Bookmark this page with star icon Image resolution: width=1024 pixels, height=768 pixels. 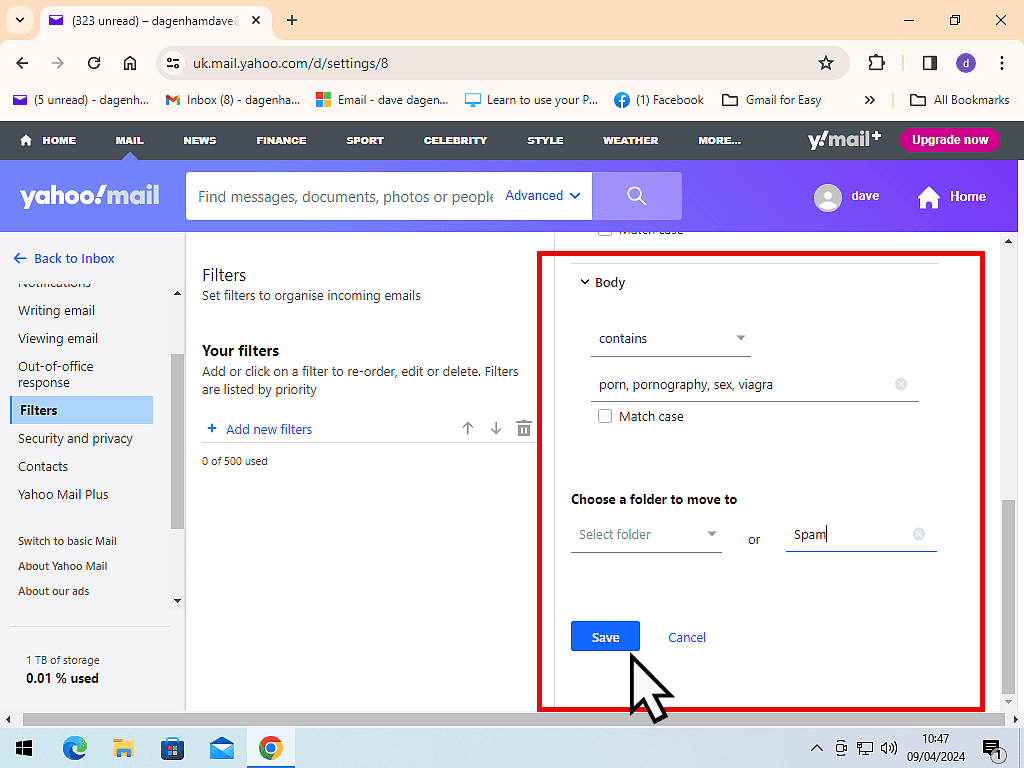click(825, 63)
